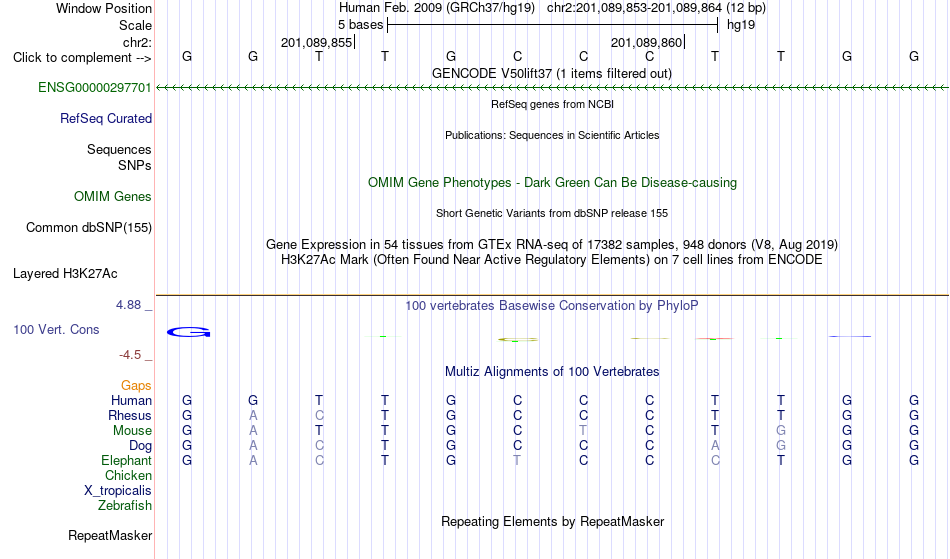Click the 4.88 PhyloP scale value

pyautogui.click(x=128, y=305)
